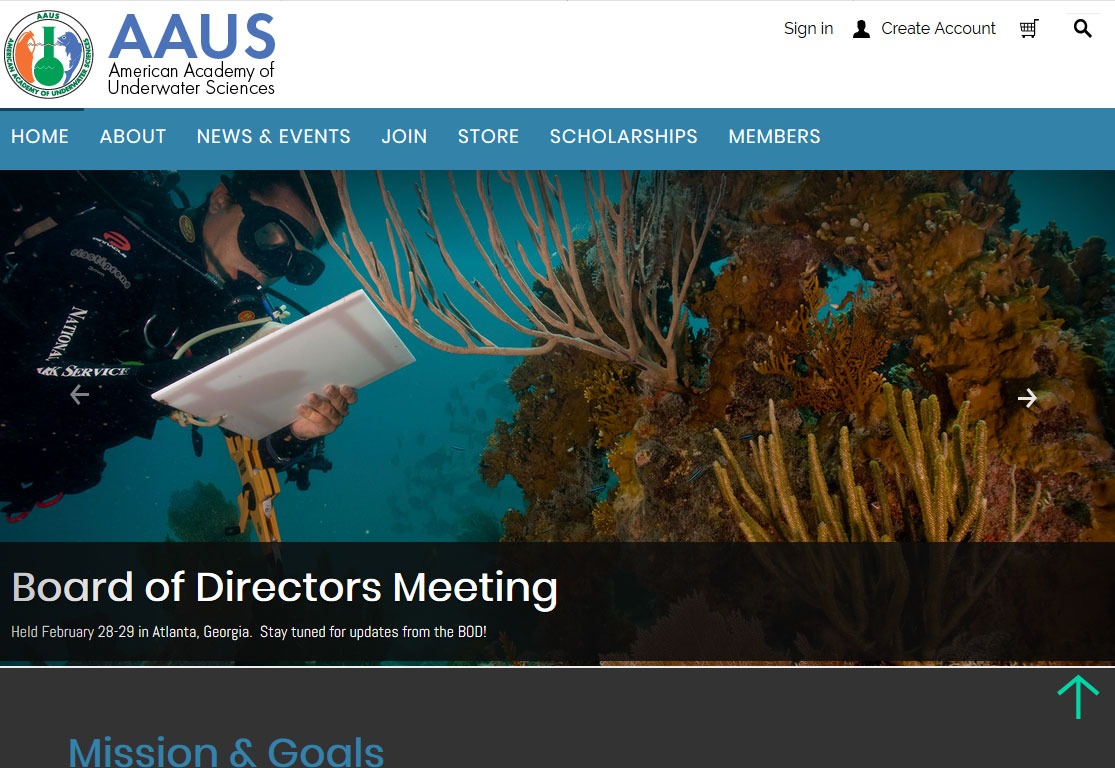Viewport: 1115px width, 768px height.
Task: Open the ABOUT menu item
Action: click(133, 137)
